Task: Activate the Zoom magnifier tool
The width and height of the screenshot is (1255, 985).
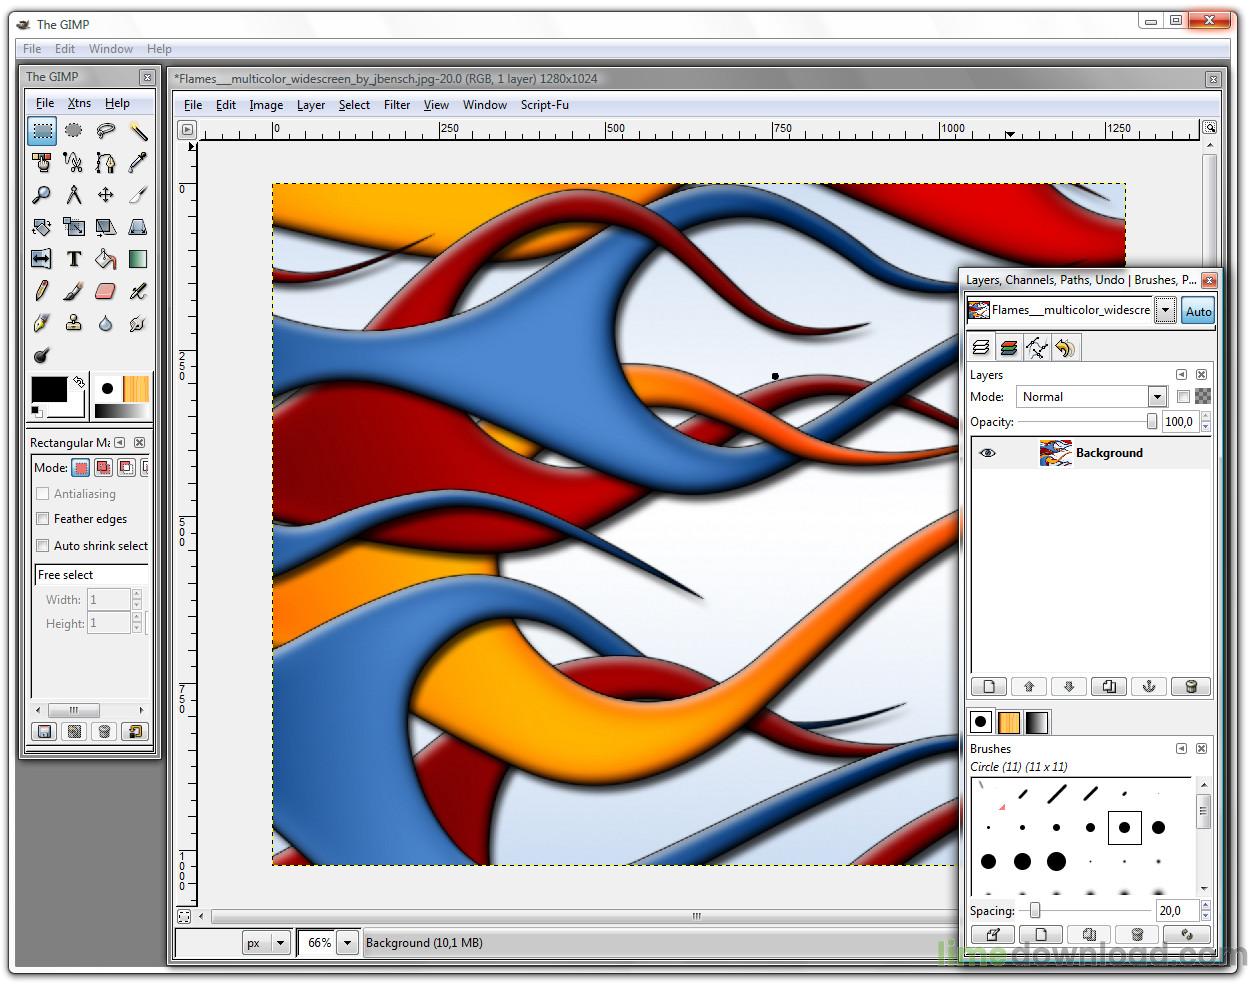Action: [x=41, y=195]
